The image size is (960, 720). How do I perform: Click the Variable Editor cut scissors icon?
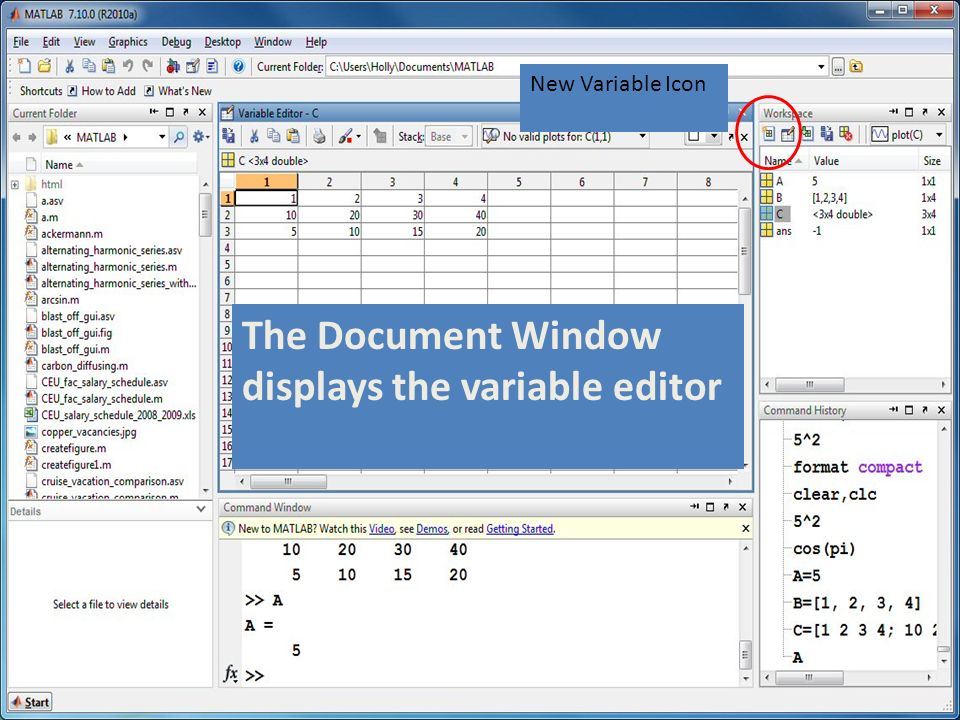[254, 136]
